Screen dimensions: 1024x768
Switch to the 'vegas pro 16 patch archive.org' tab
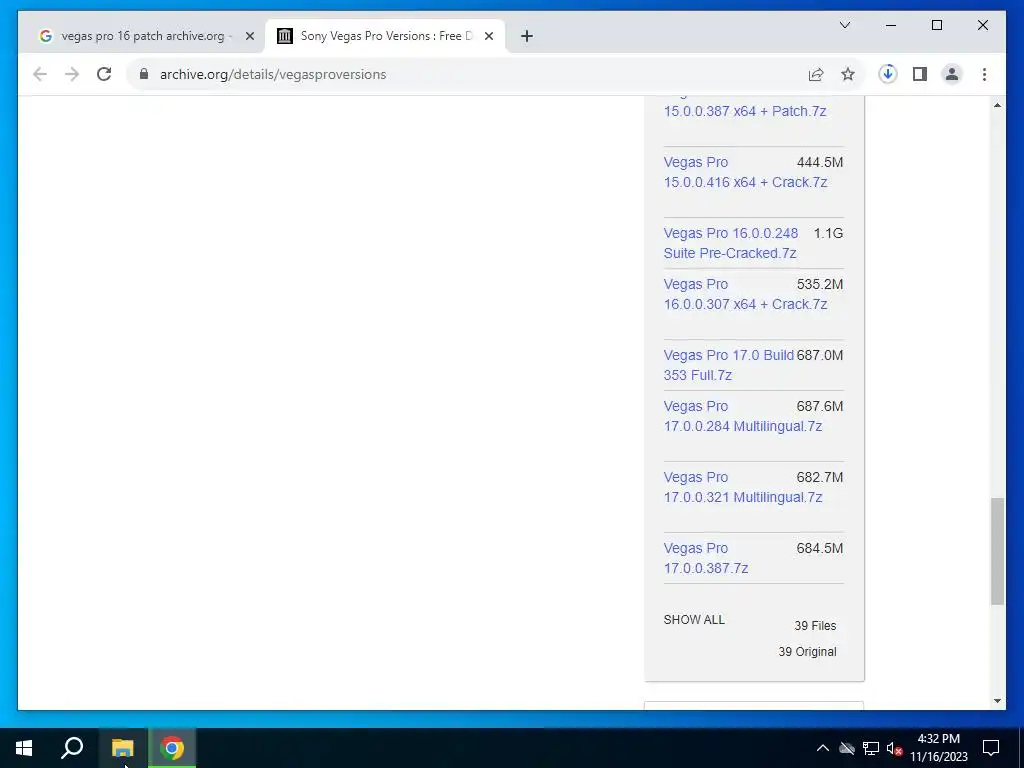(142, 36)
